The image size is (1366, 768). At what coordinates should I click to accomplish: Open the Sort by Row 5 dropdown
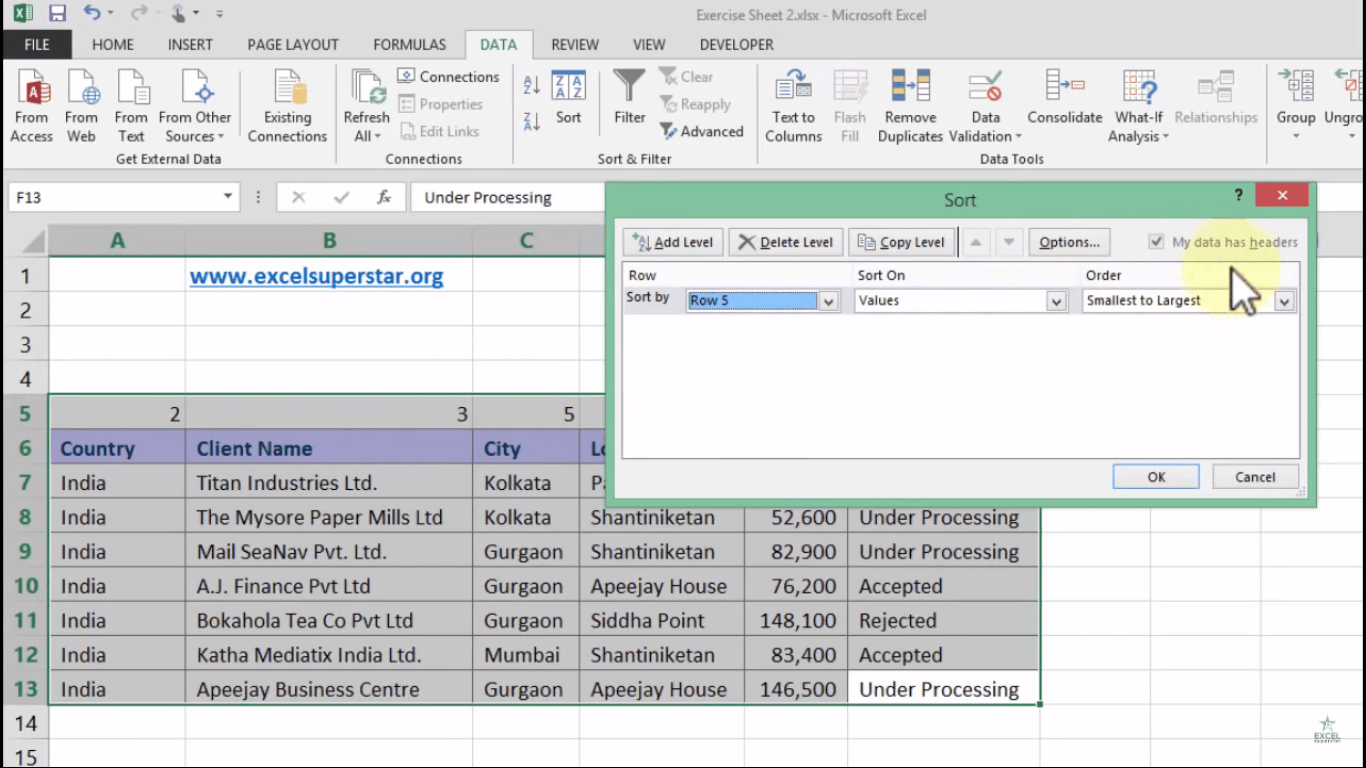pyautogui.click(x=829, y=300)
